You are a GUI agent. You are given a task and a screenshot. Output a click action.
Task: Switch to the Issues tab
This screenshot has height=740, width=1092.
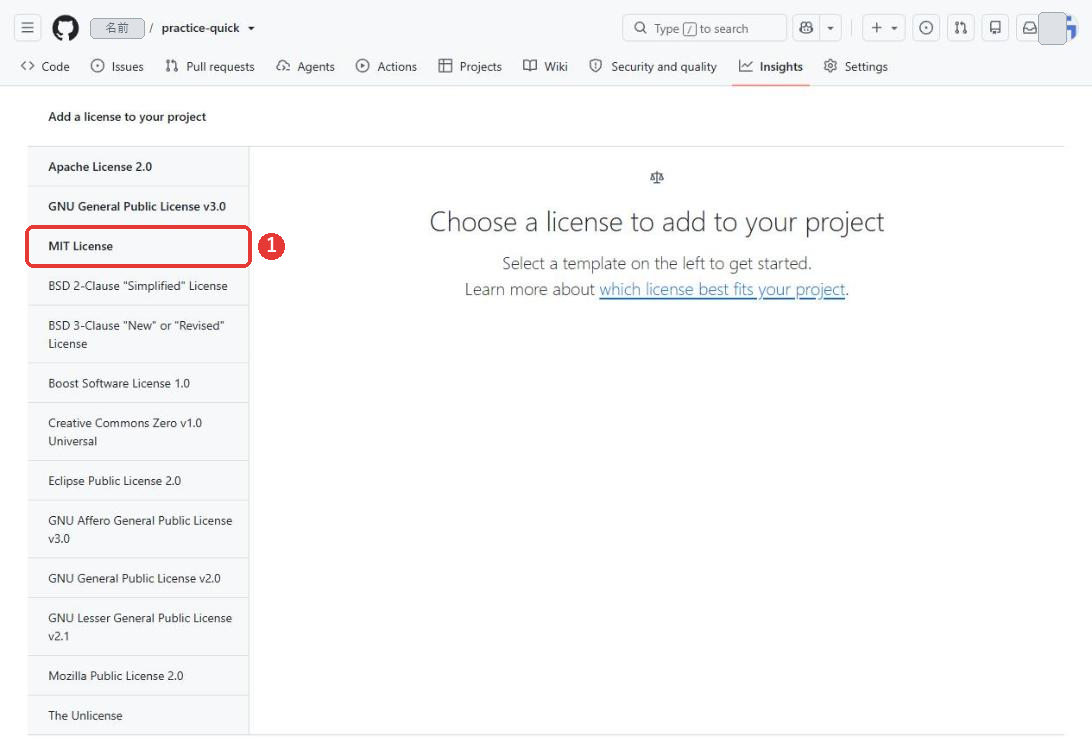click(x=117, y=66)
